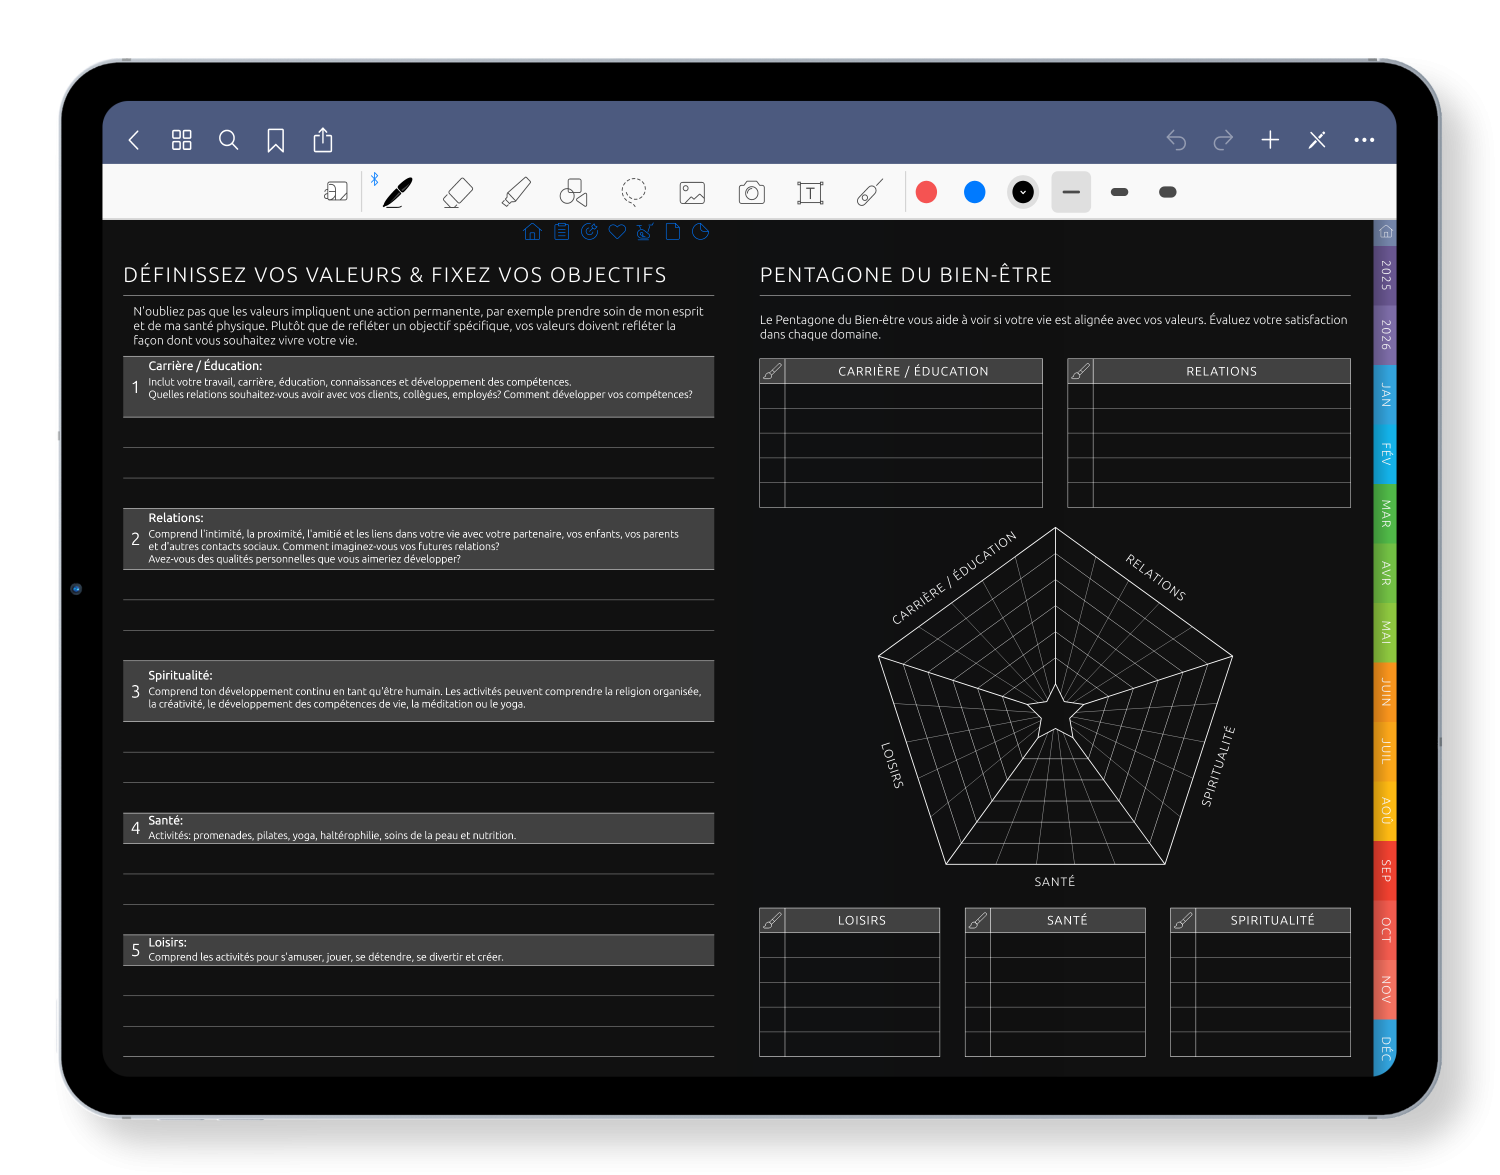This screenshot has width=1500, height=1175.
Task: Open the three-dot more options menu
Action: coord(1364,140)
